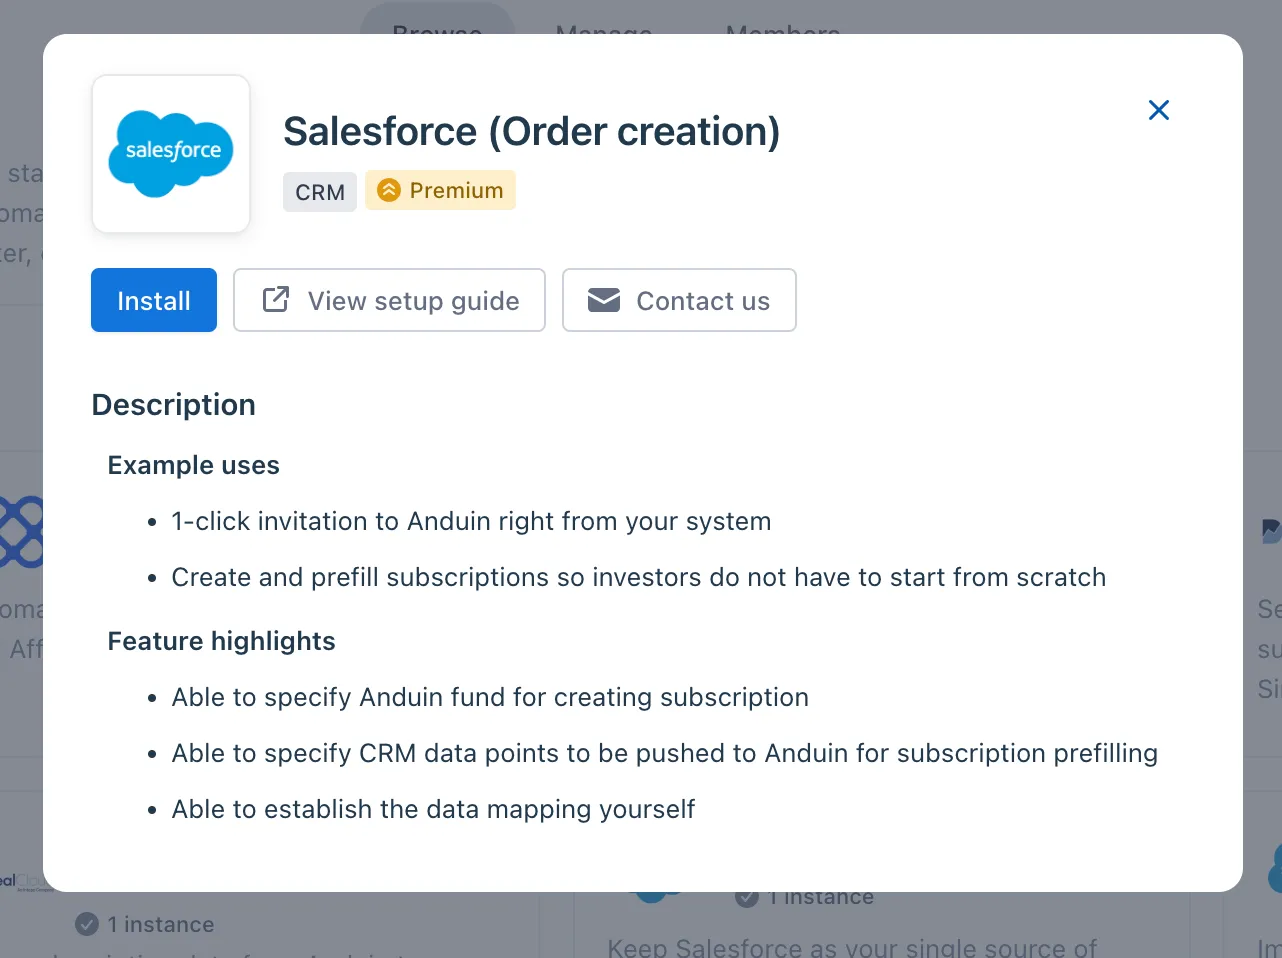1282x958 pixels.
Task: Click the blue knot icon on left edge
Action: (21, 531)
